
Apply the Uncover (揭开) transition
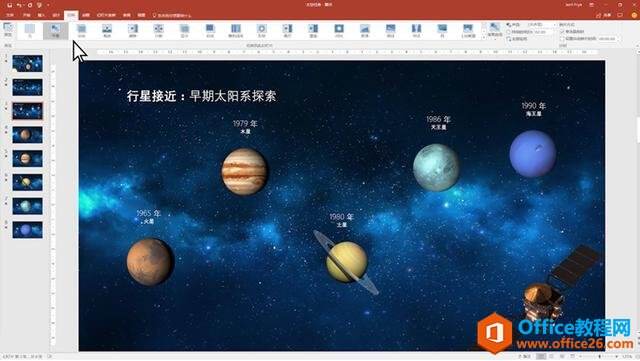click(x=287, y=31)
